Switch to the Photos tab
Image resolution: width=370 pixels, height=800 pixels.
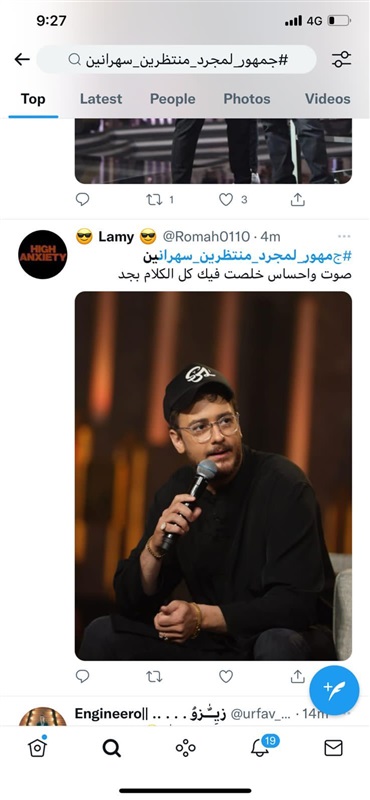[x=247, y=98]
